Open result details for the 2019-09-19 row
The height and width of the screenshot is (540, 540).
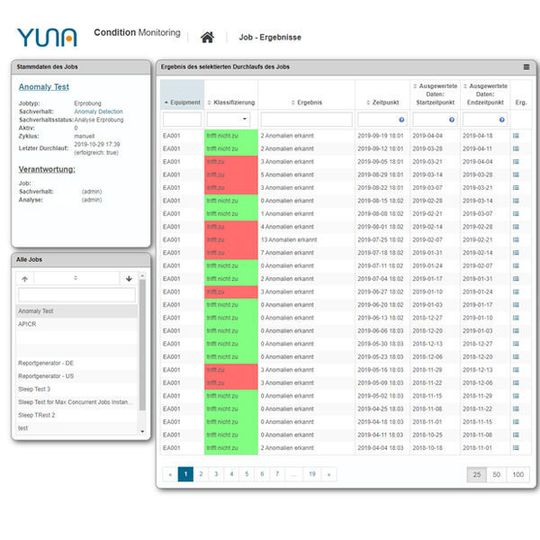[516, 136]
